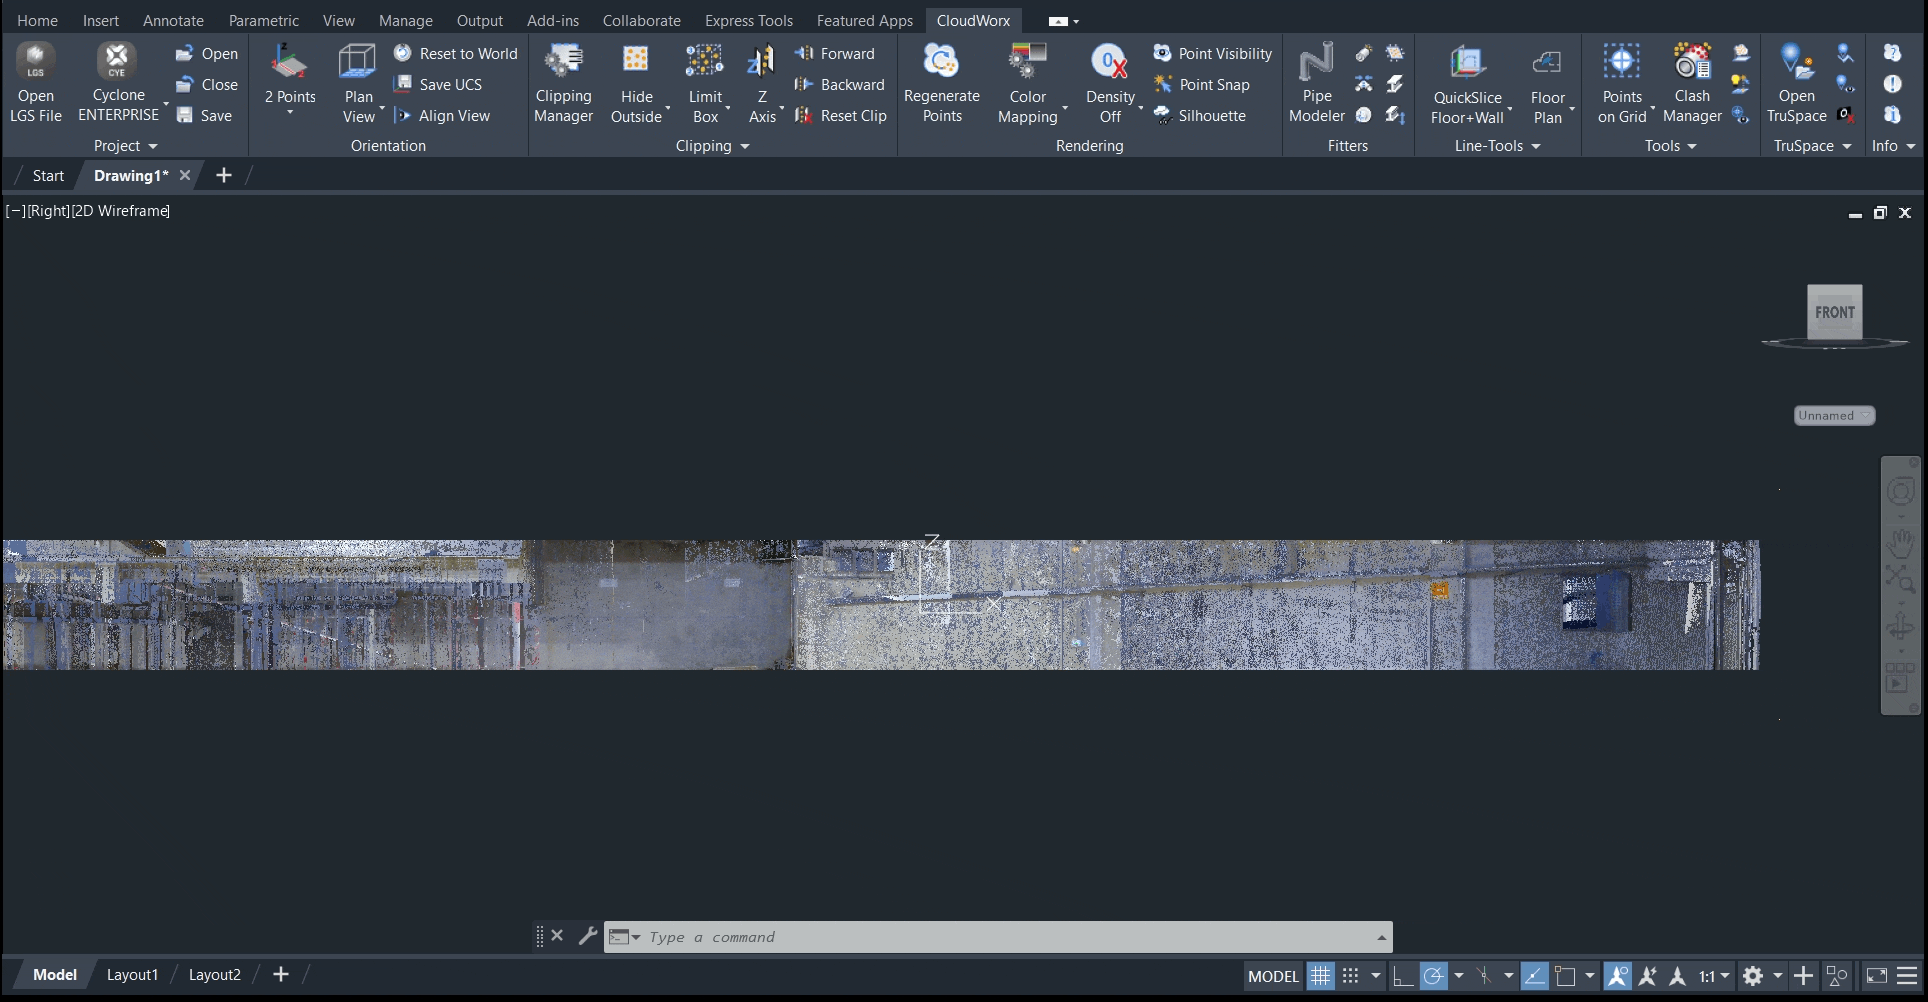Switch to the CloudWorx ribbon tab
The height and width of the screenshot is (1002, 1928).
(972, 20)
